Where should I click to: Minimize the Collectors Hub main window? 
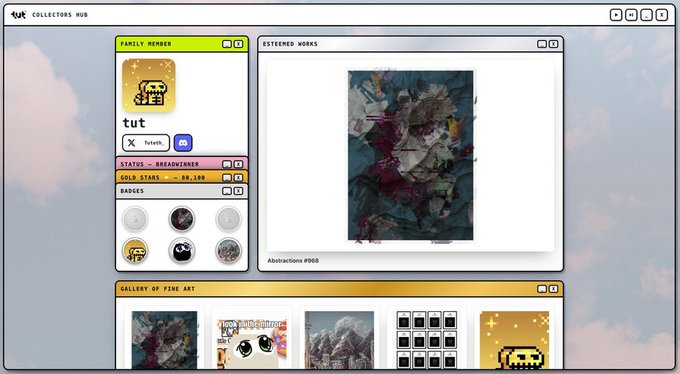(x=646, y=15)
